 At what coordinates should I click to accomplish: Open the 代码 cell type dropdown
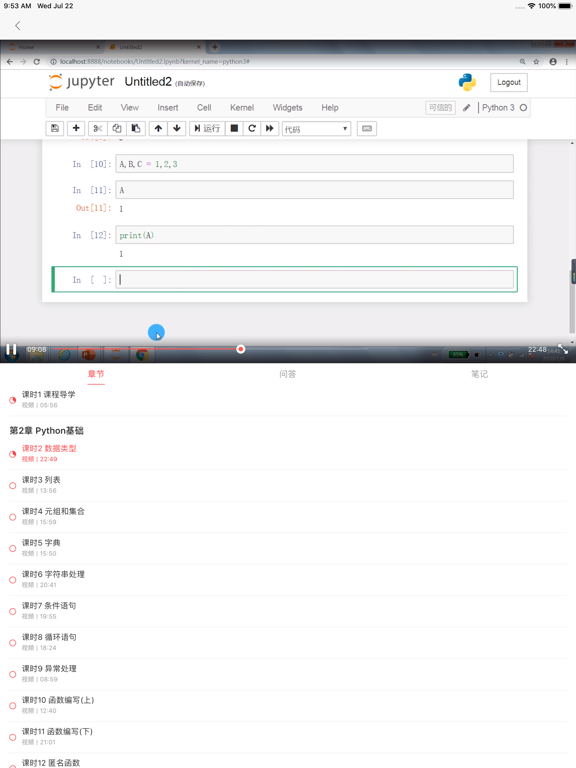point(316,129)
